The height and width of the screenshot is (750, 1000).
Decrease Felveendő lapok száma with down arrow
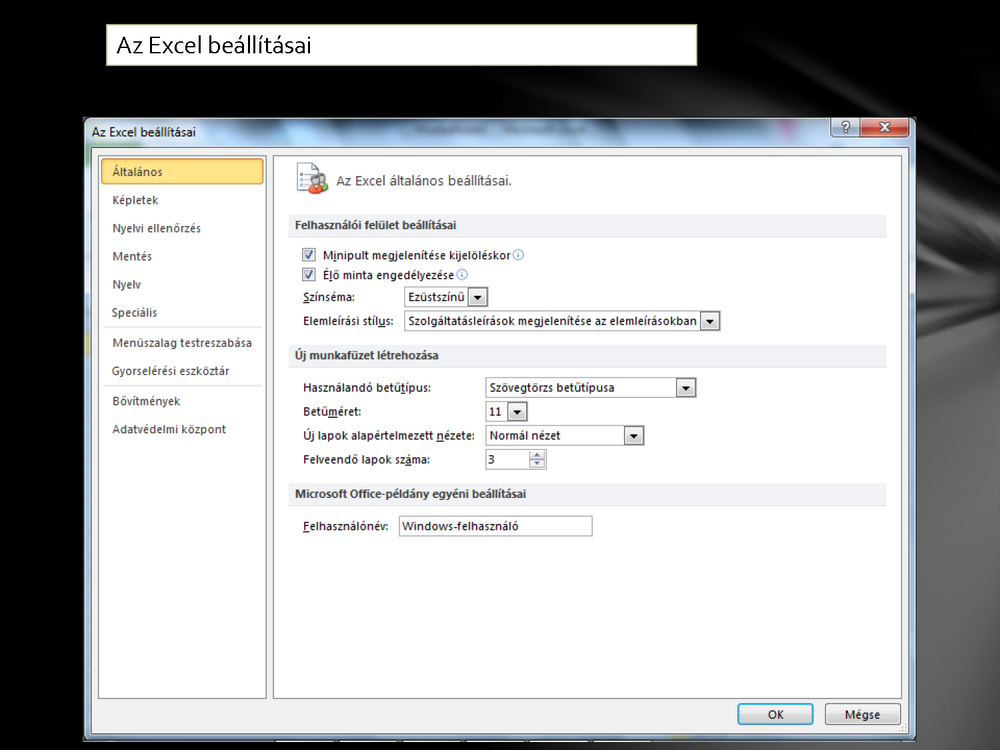coord(537,464)
